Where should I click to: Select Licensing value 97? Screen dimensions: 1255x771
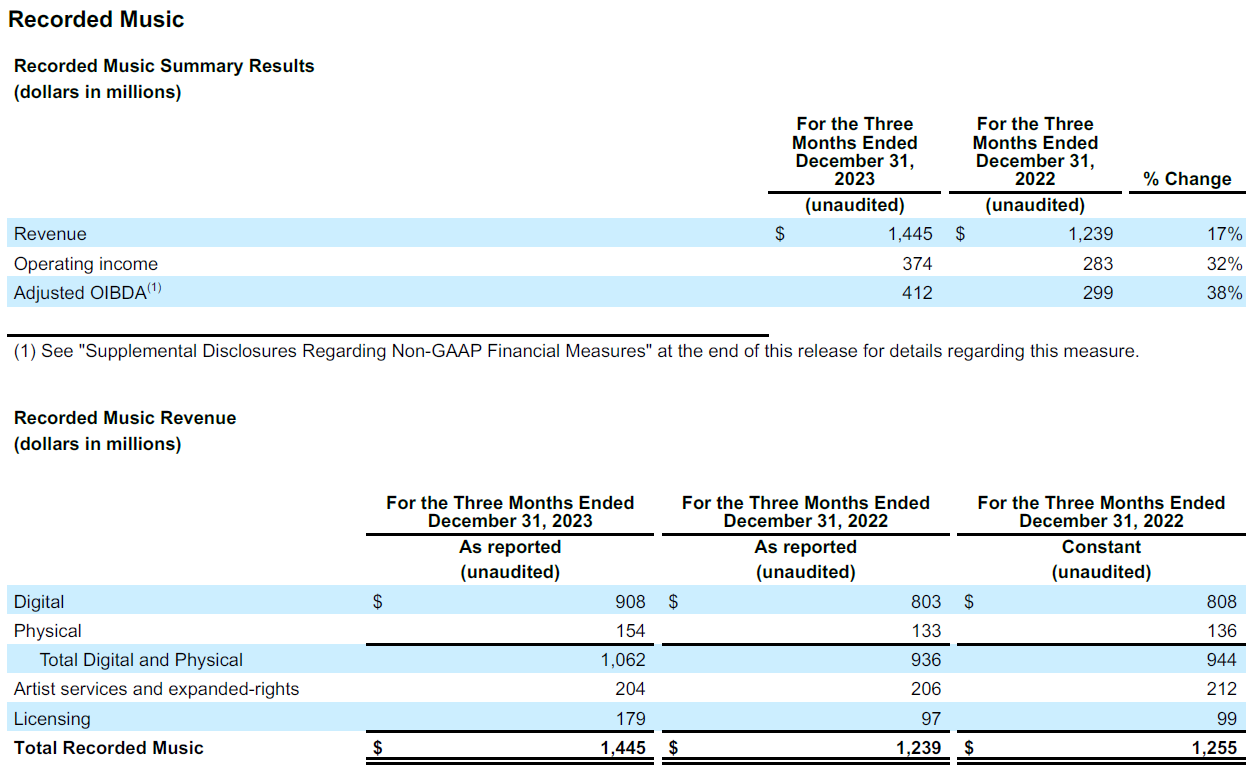(x=931, y=719)
